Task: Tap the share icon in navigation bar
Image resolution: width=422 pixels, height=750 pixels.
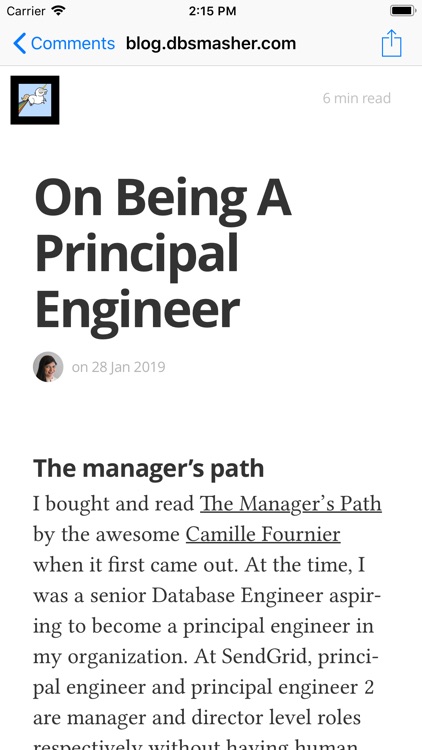Action: pyautogui.click(x=391, y=43)
